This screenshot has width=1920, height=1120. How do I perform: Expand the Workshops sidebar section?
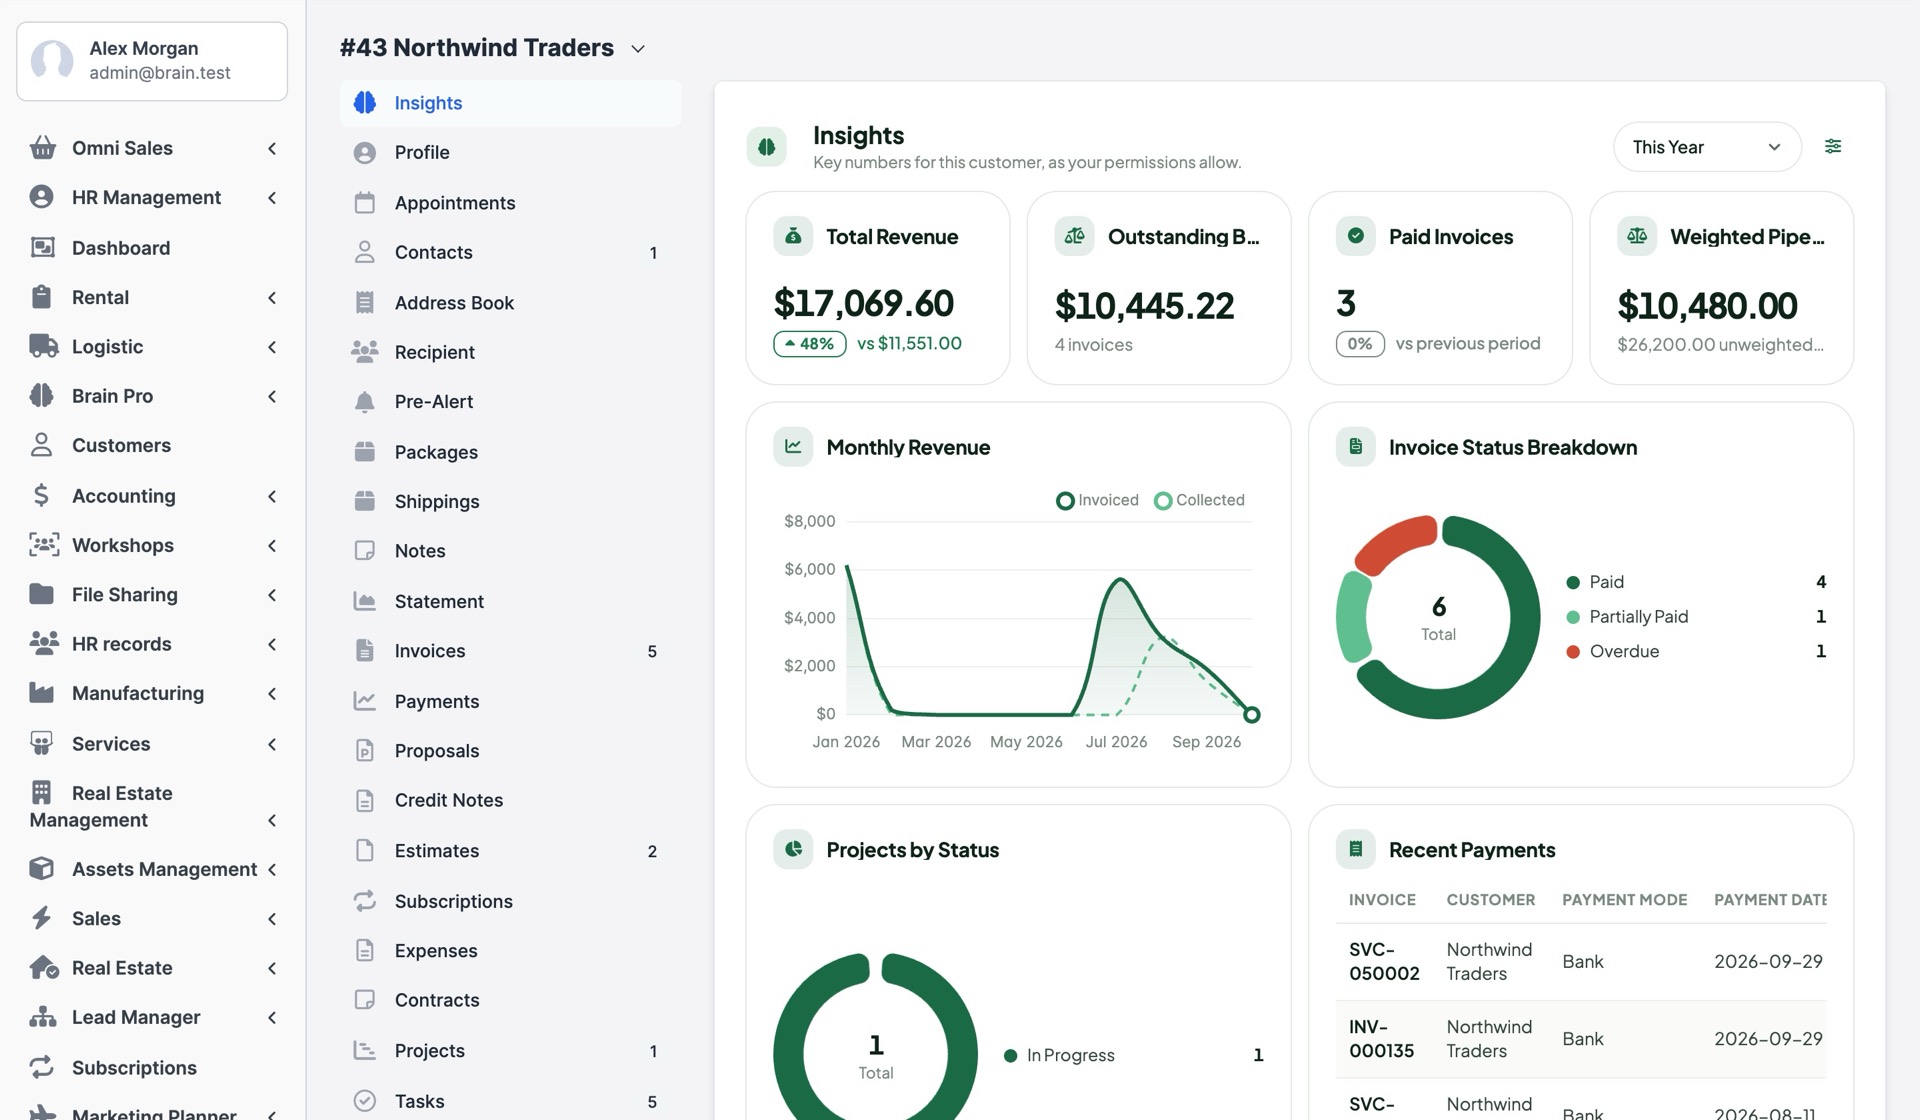[152, 545]
